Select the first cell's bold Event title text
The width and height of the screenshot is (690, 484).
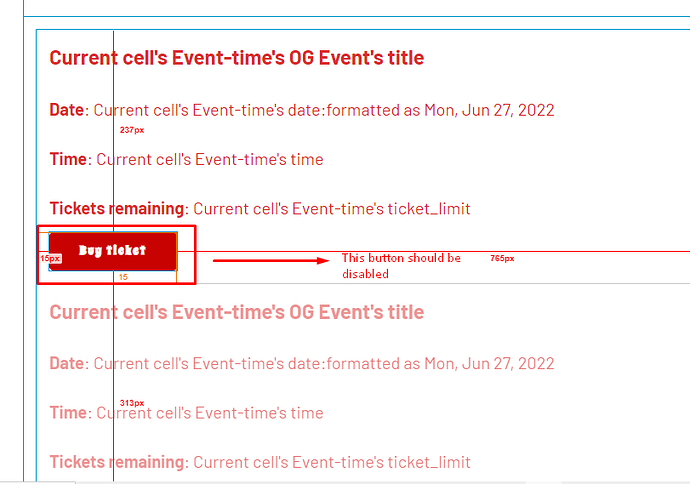click(x=237, y=58)
